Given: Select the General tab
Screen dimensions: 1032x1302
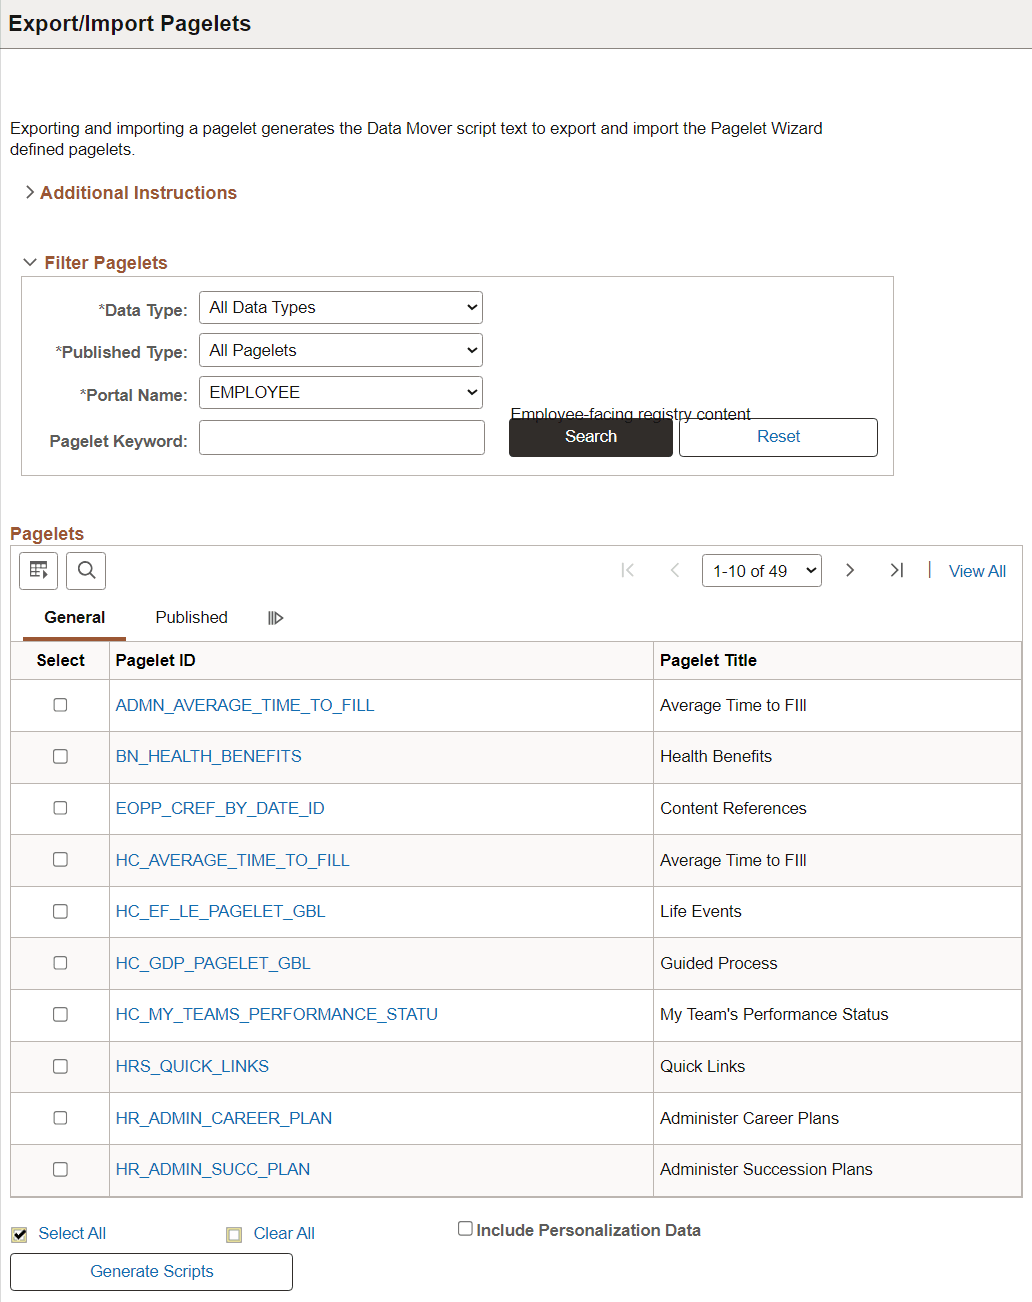Looking at the screenshot, I should pos(73,617).
